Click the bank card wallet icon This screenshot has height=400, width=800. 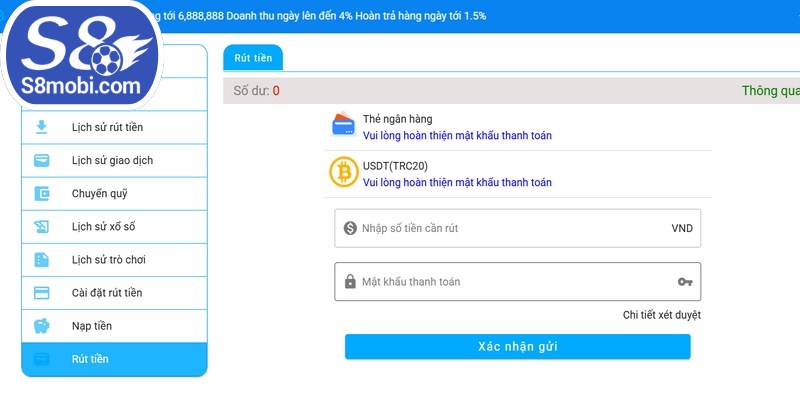pos(343,125)
